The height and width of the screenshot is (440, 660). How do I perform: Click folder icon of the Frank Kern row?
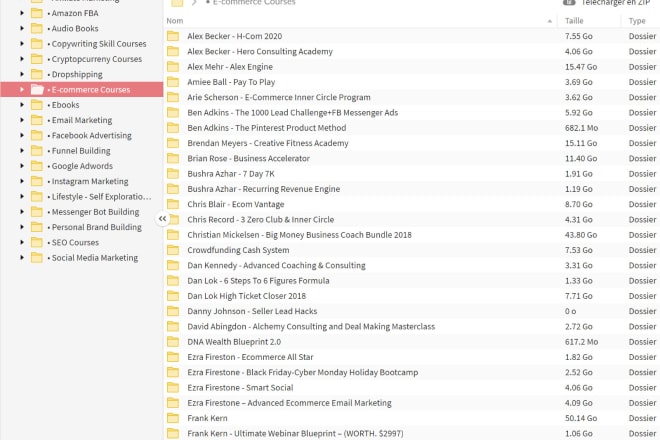[173, 418]
